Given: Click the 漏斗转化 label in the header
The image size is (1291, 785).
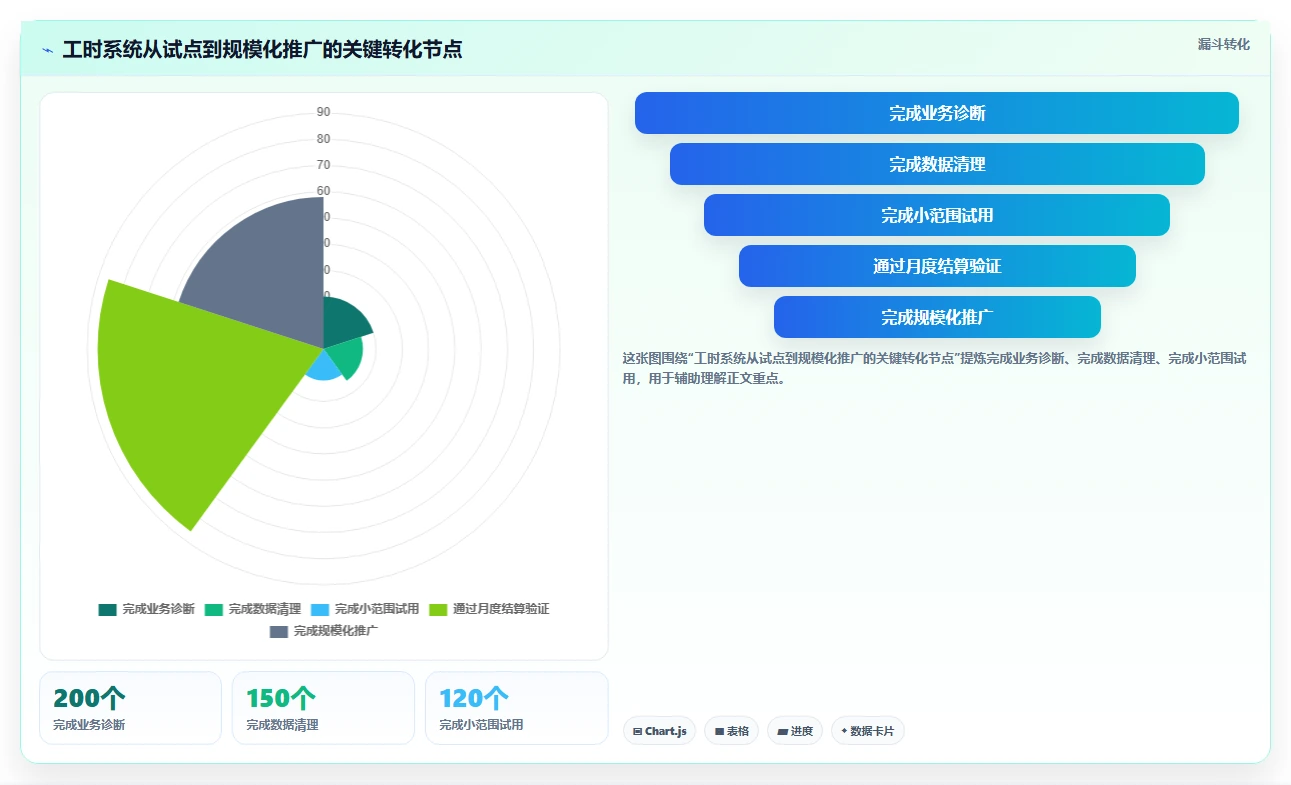Looking at the screenshot, I should 1224,44.
